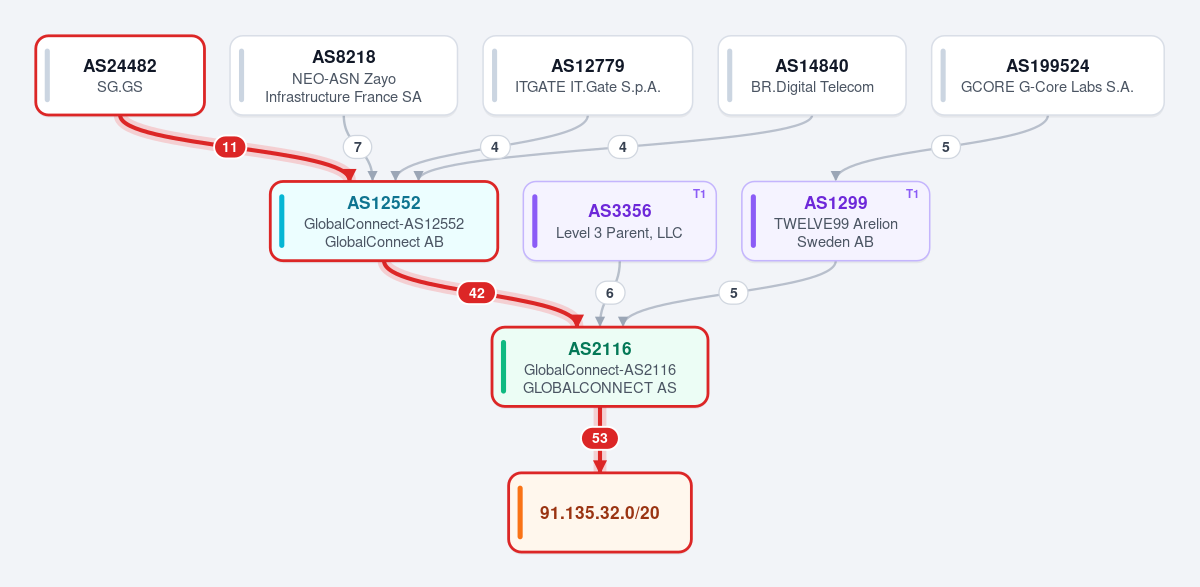Click the red edge badge labeled 11
Viewport: 1200px width, 587px height.
(x=230, y=148)
